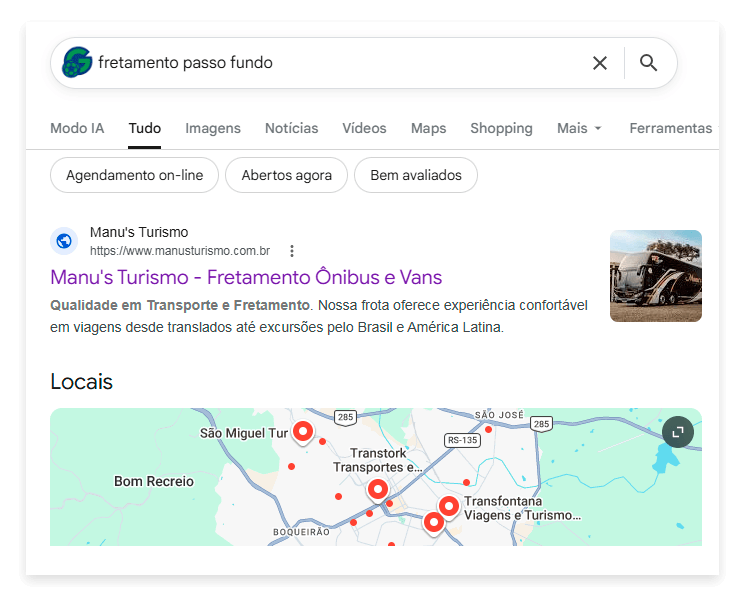
Task: Click the bus thumbnail image
Action: click(656, 276)
